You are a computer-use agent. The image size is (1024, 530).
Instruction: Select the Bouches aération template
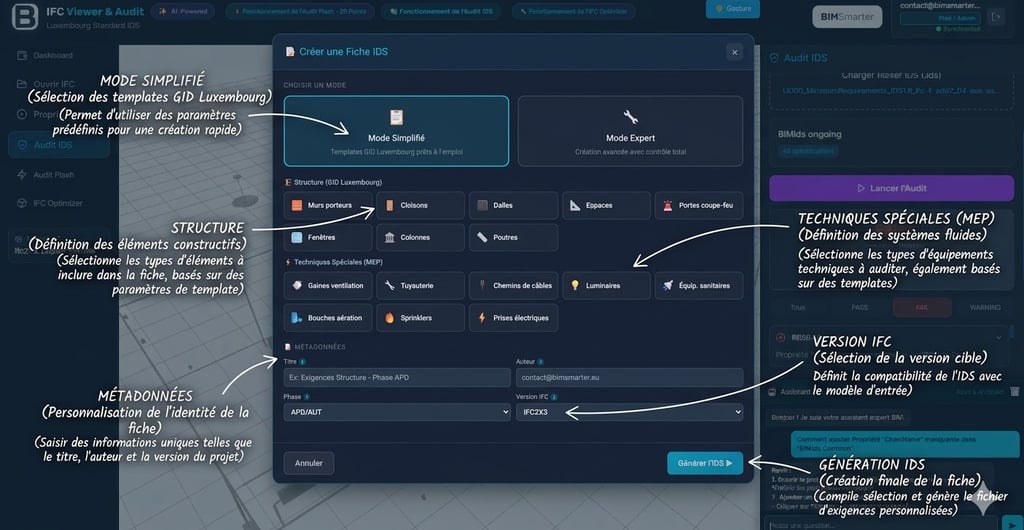328,318
